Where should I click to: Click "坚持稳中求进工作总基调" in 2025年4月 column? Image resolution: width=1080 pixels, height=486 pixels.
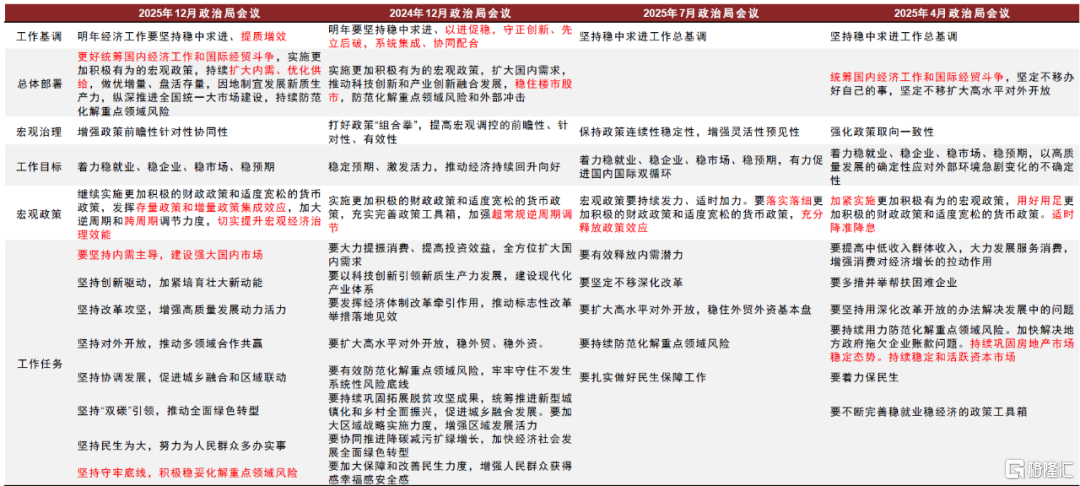[895, 38]
